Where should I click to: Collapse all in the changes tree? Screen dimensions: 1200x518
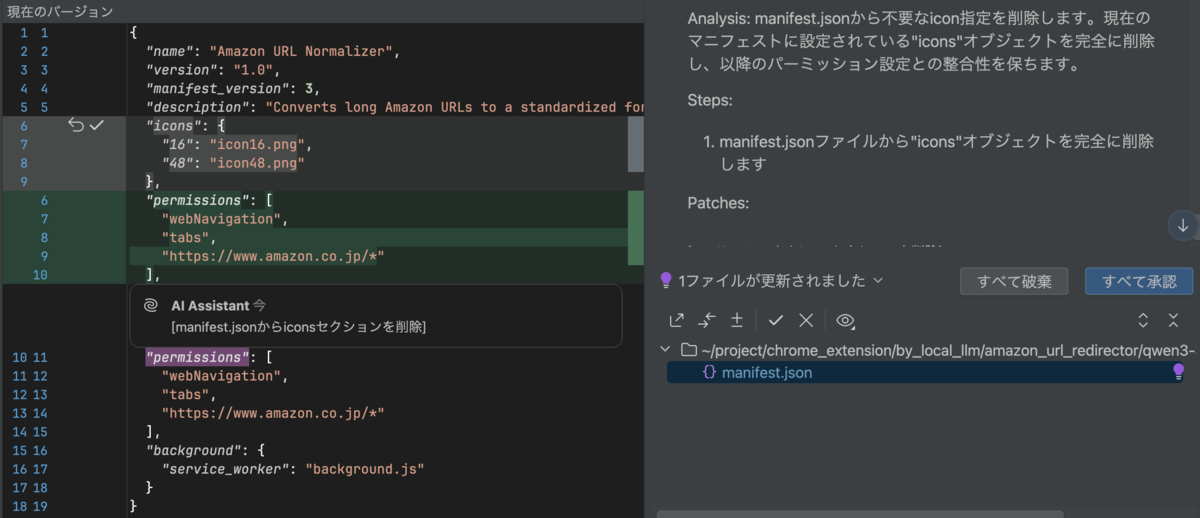1174,320
